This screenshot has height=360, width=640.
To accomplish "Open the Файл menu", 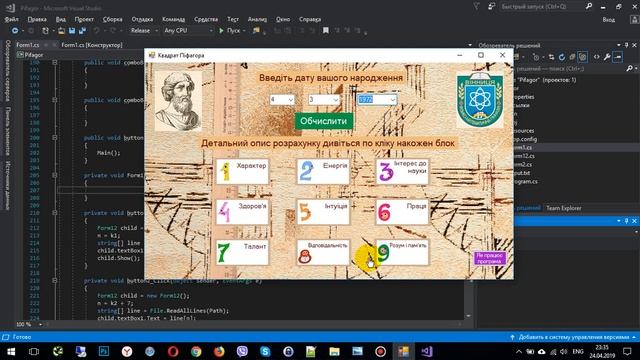I will tap(11, 19).
